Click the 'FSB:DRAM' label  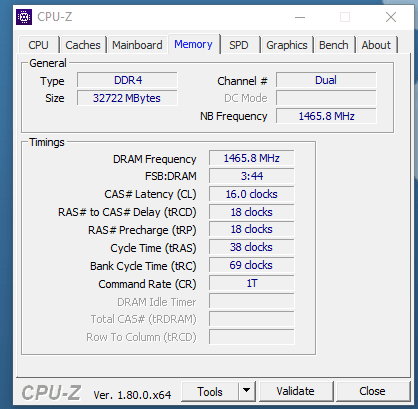click(x=171, y=176)
